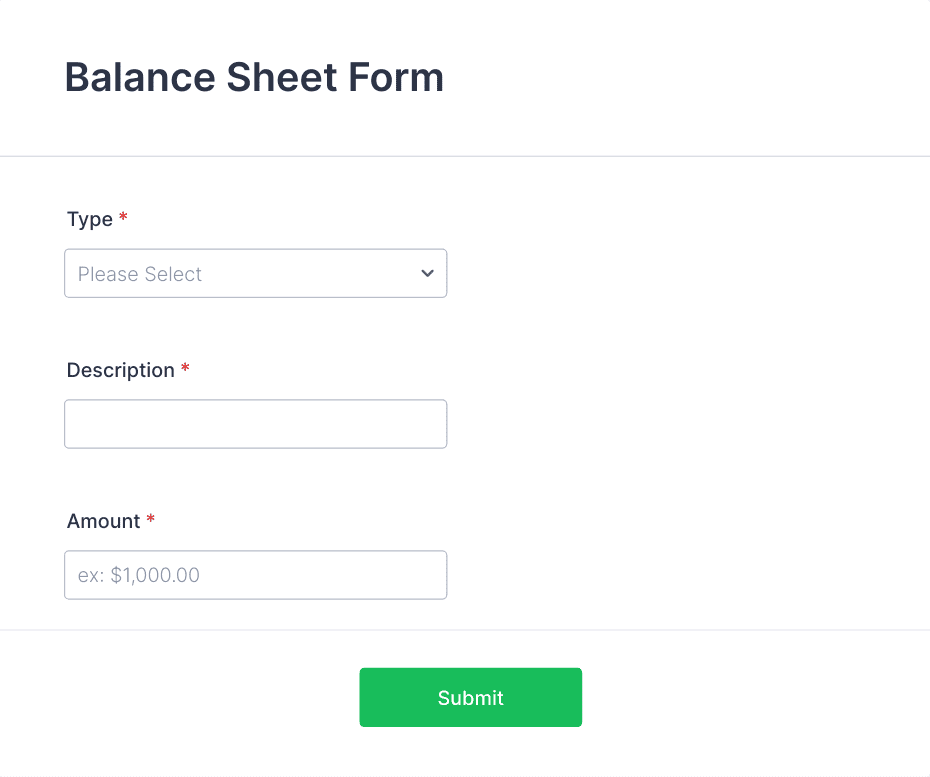Click the Submit button text label
Image resolution: width=930 pixels, height=777 pixels.
tap(470, 697)
